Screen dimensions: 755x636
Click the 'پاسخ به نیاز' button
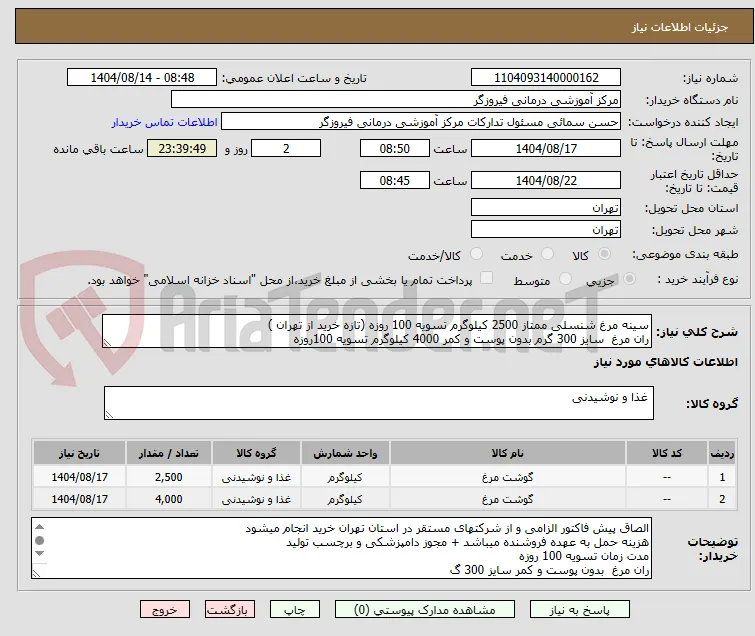(x=580, y=610)
